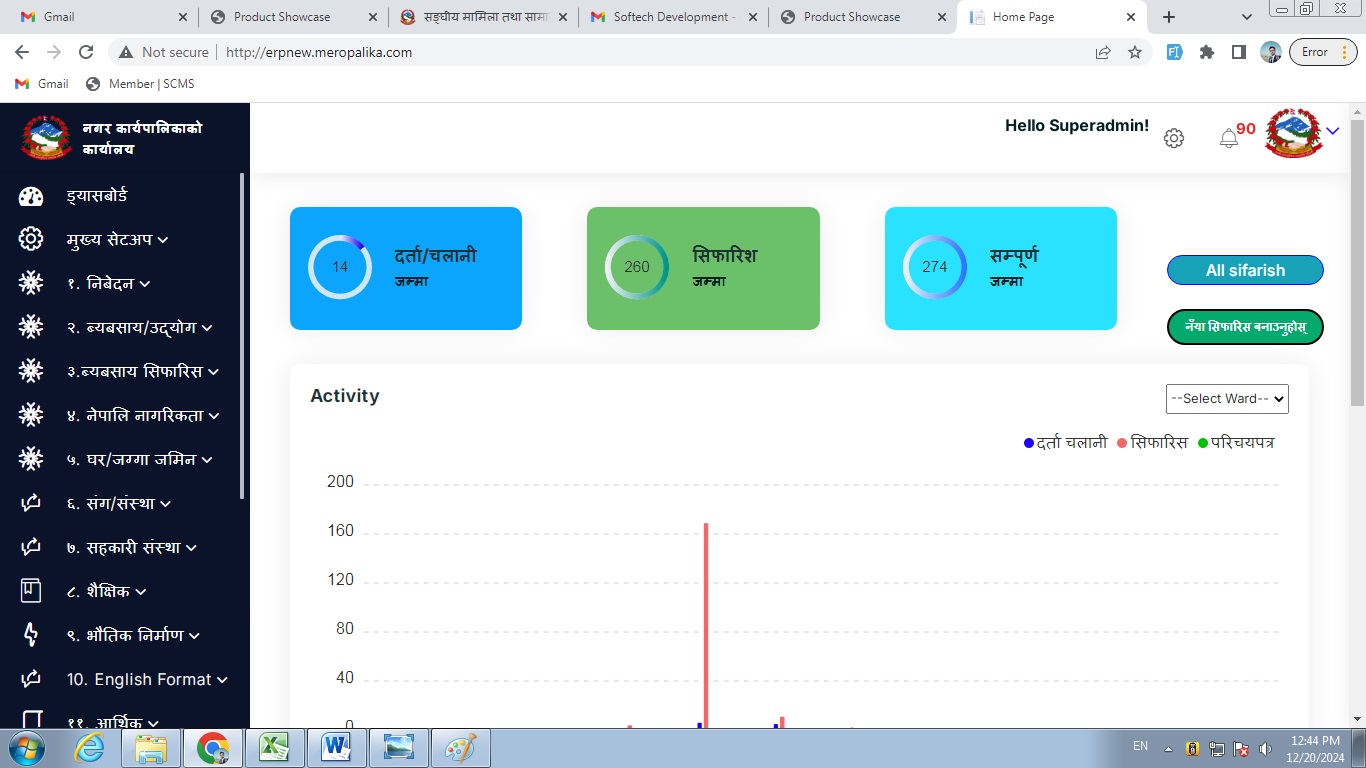Open Excel from the Windows taskbar
Viewport: 1366px width, 768px height.
274,747
